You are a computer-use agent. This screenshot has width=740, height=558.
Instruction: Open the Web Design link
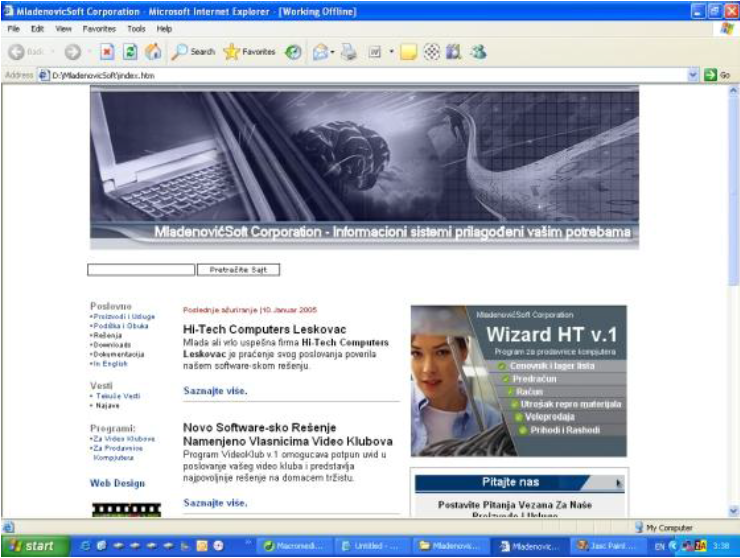(118, 483)
